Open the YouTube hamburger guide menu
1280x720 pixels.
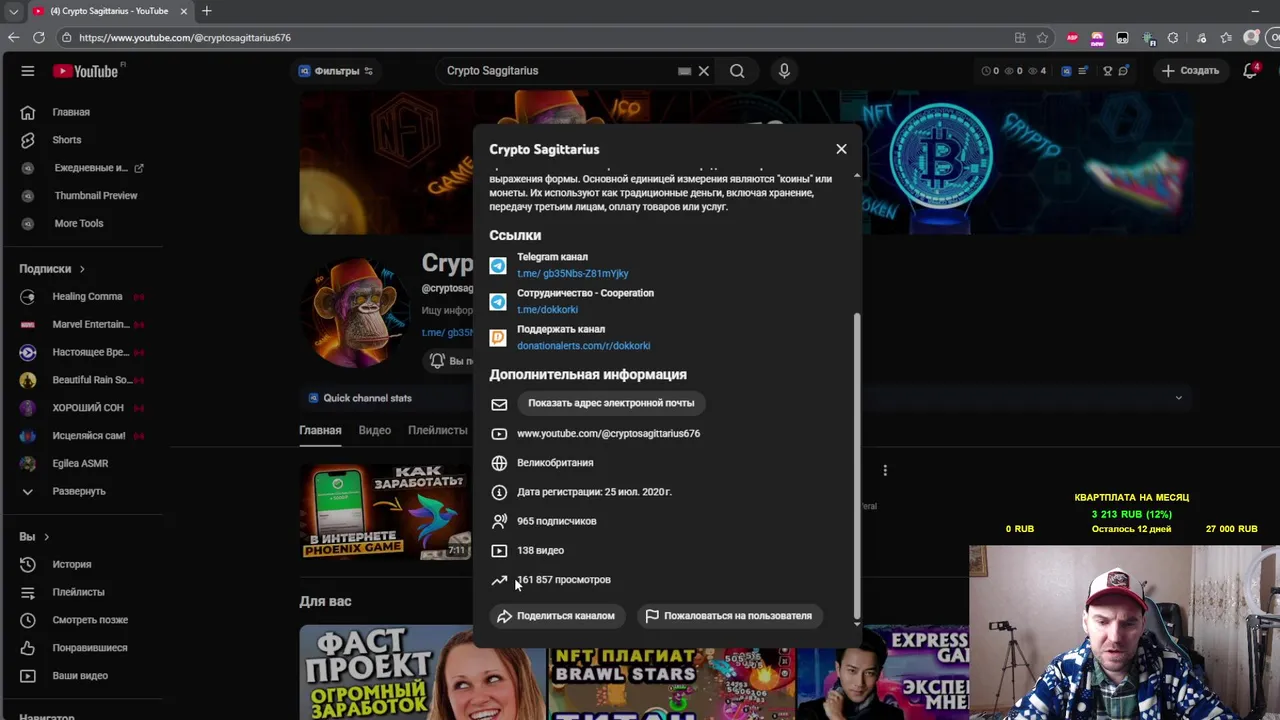coord(28,71)
